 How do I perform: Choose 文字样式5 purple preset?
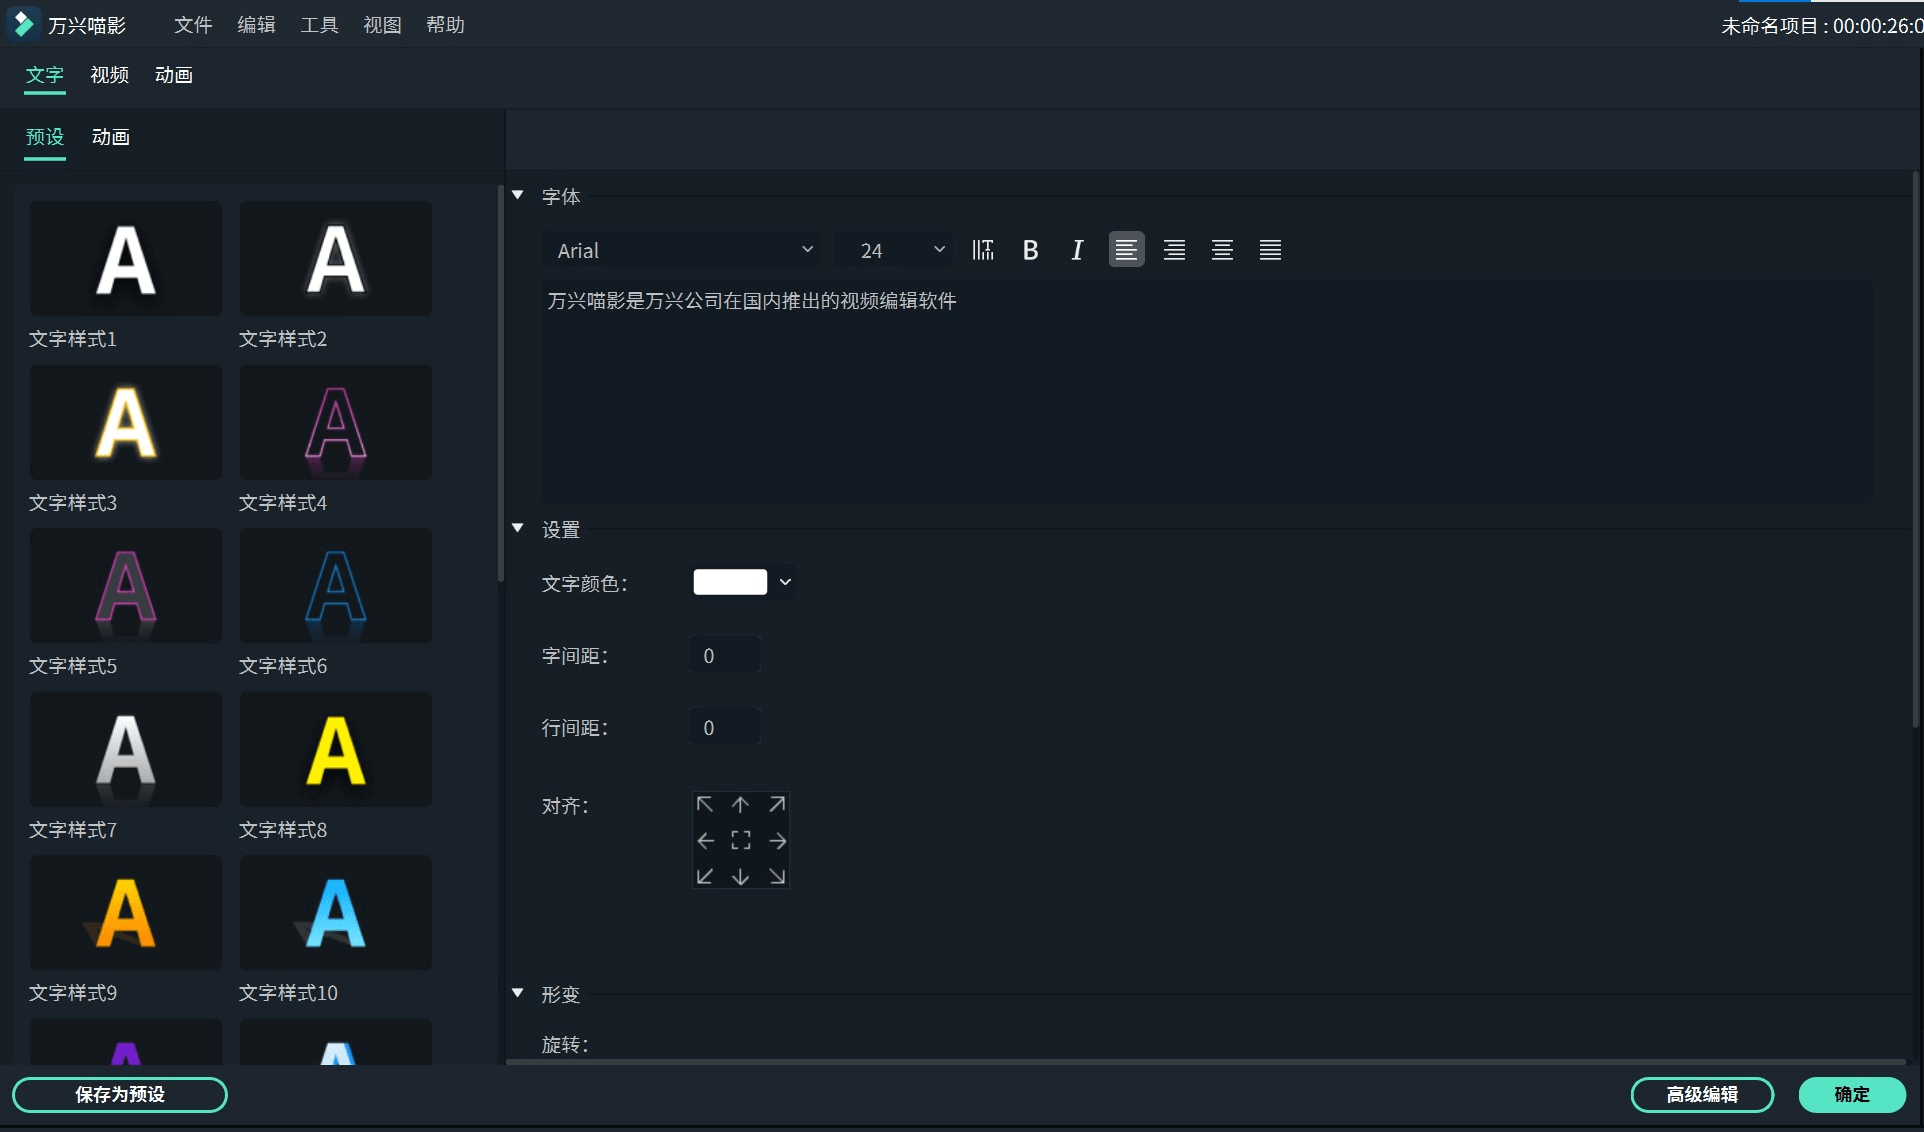point(126,586)
